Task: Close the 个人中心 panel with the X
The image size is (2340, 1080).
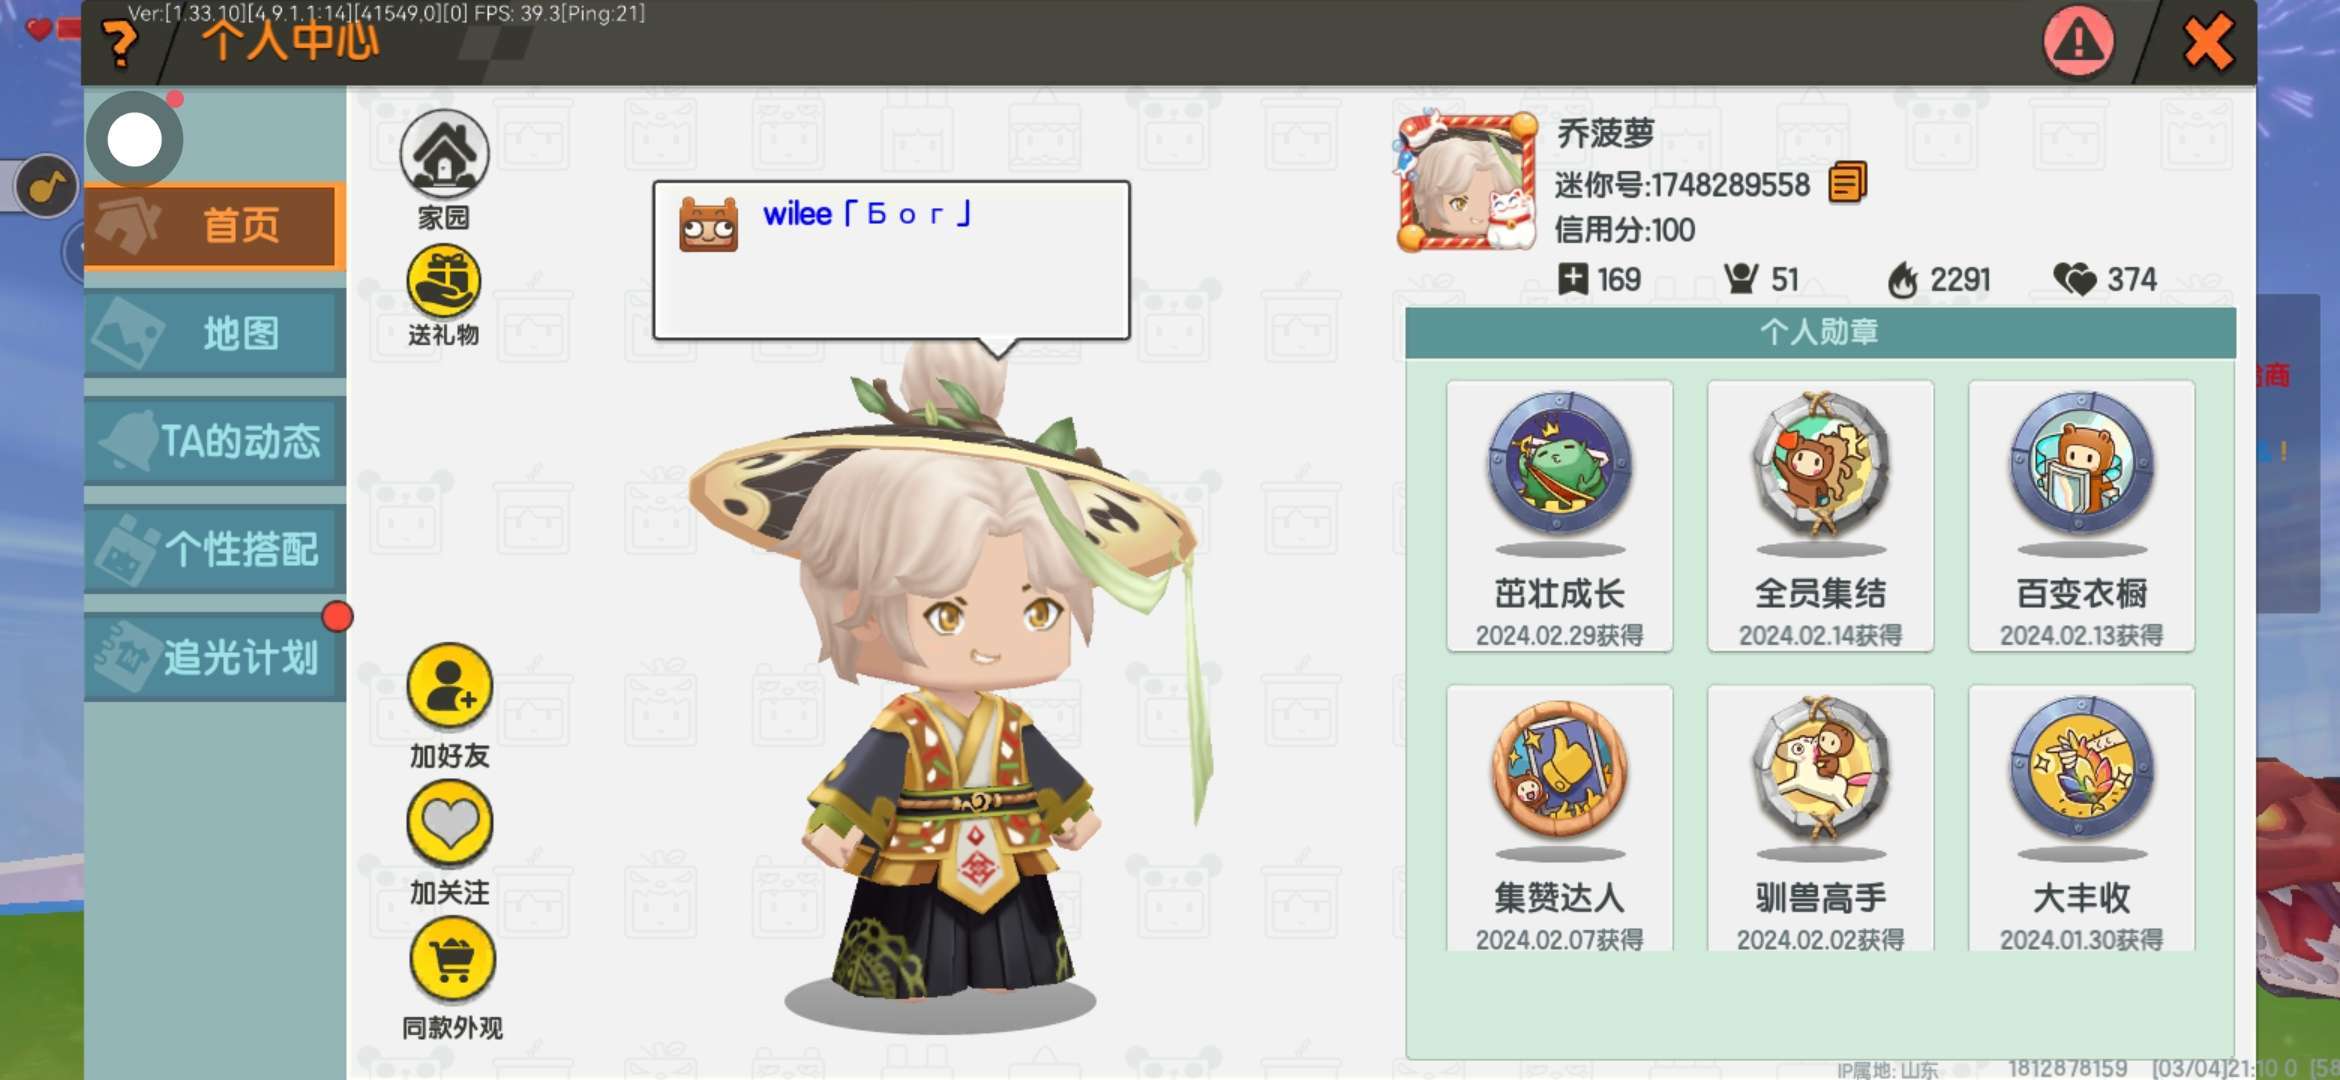Action: tap(2206, 42)
